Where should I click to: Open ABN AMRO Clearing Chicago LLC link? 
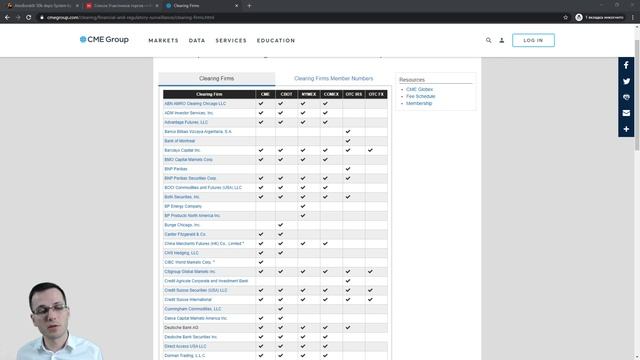tap(195, 104)
